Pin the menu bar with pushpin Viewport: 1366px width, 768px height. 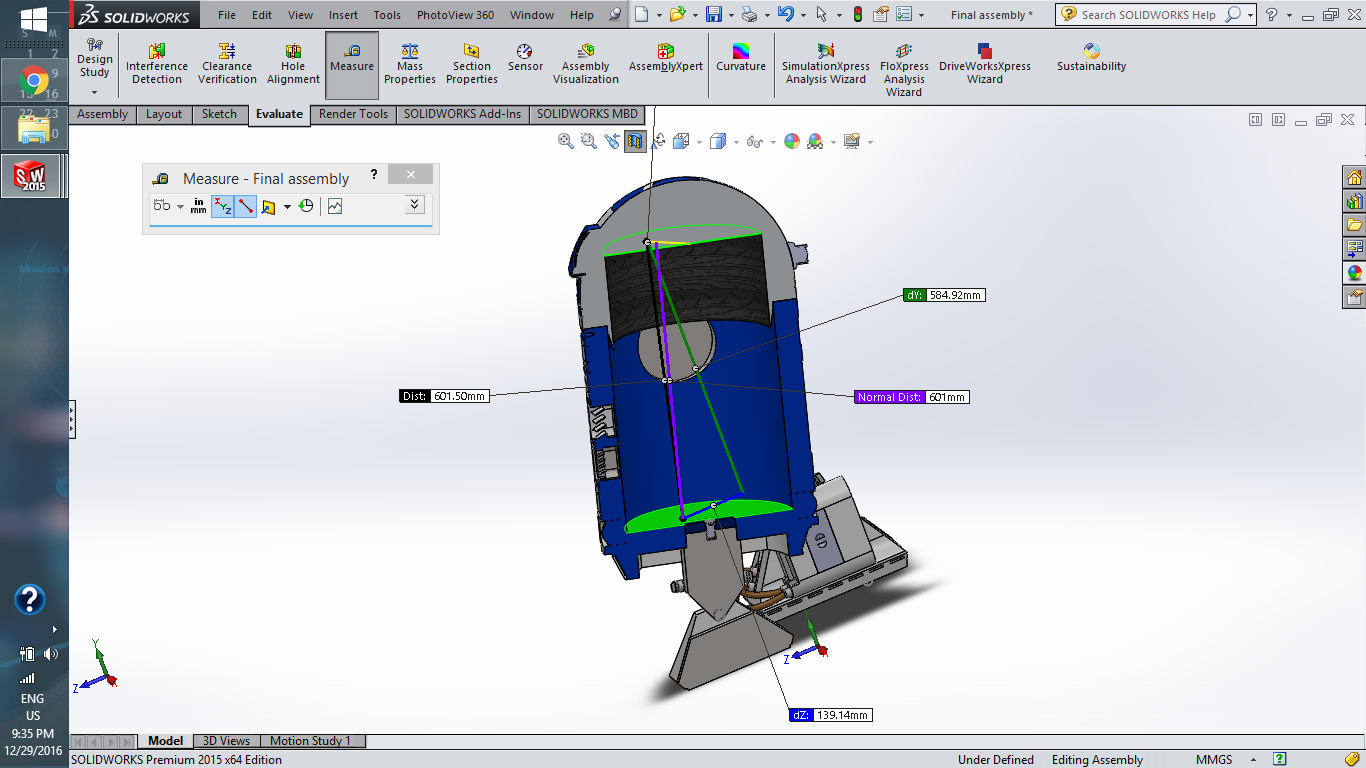click(614, 15)
